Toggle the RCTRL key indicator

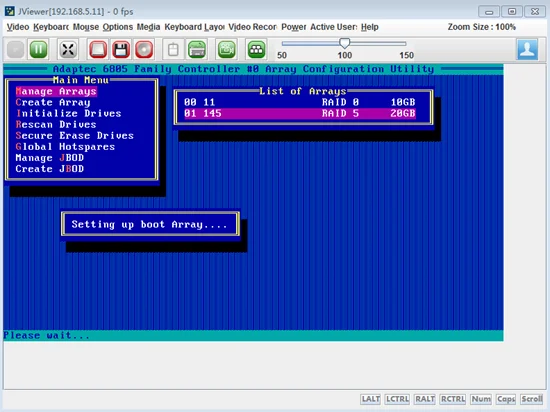453,399
